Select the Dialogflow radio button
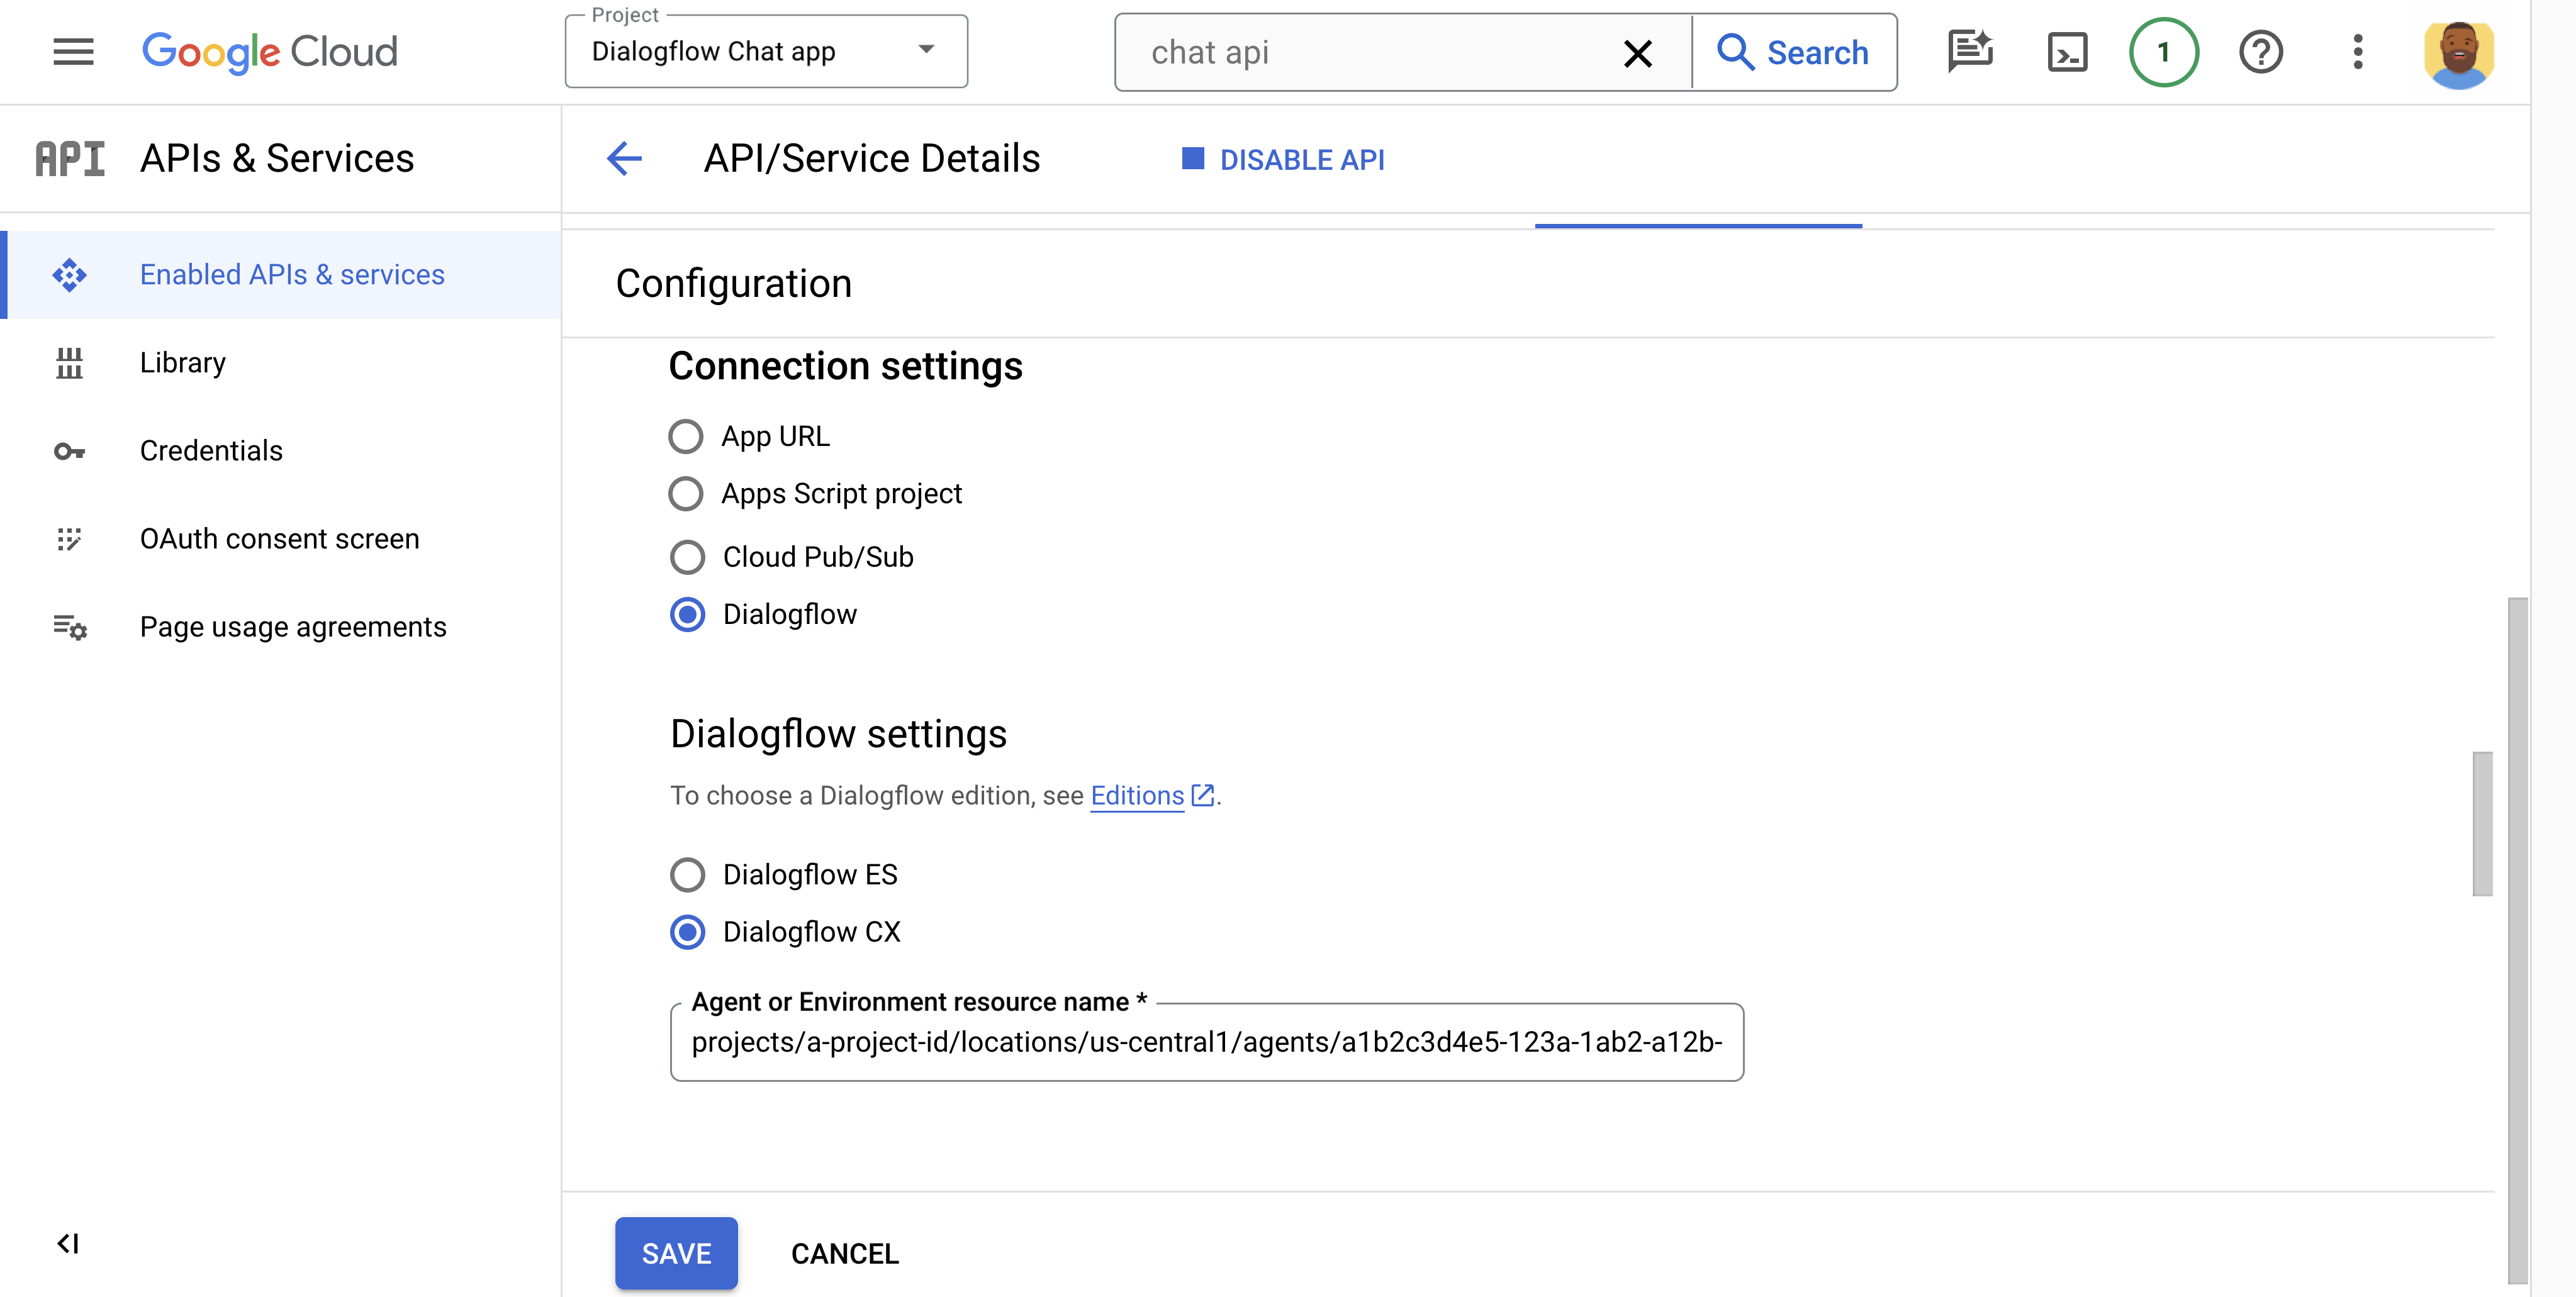The height and width of the screenshot is (1297, 2576). tap(686, 614)
